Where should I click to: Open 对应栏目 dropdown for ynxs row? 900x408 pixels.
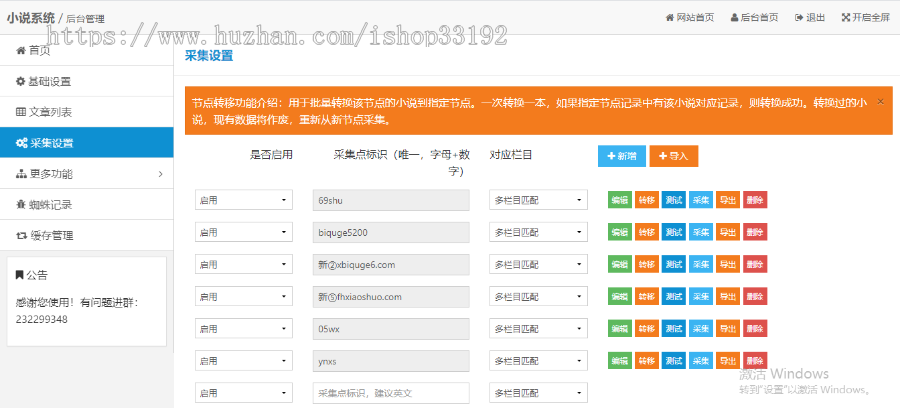pyautogui.click(x=538, y=360)
